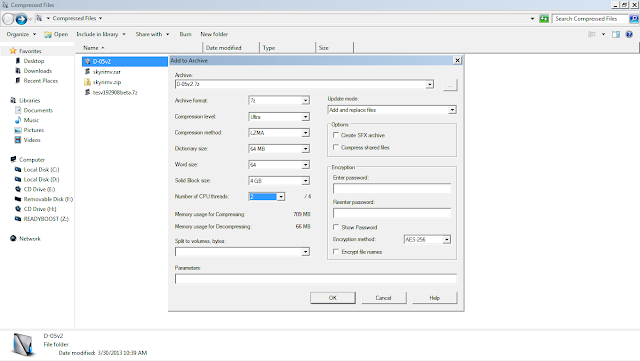The image size is (640, 361).
Task: Toggle Compress shared files checkbox
Action: 336,147
